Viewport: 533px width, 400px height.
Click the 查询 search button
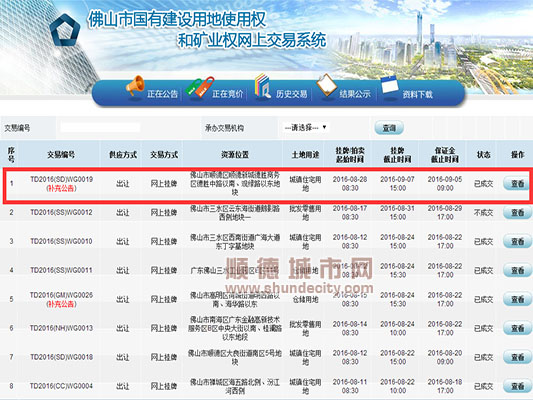(389, 128)
